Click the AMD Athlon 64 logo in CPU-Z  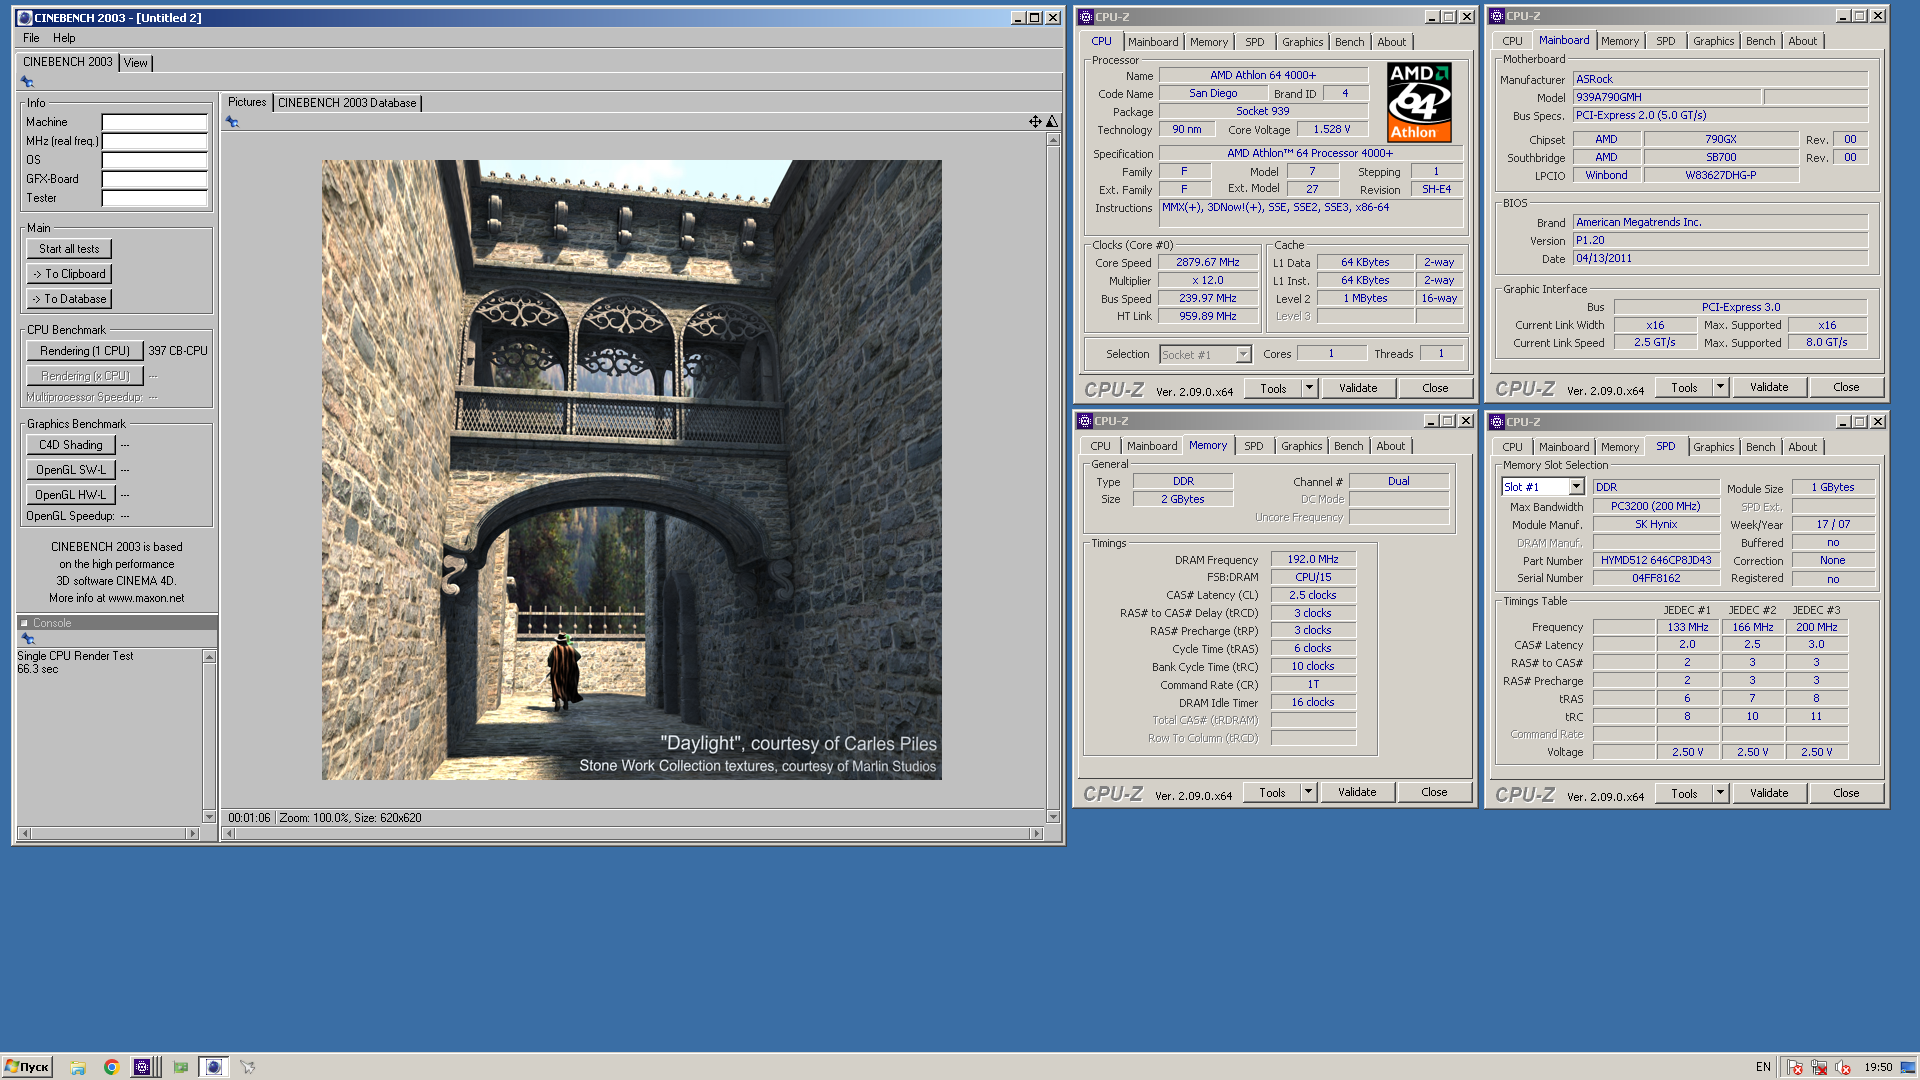point(1419,102)
